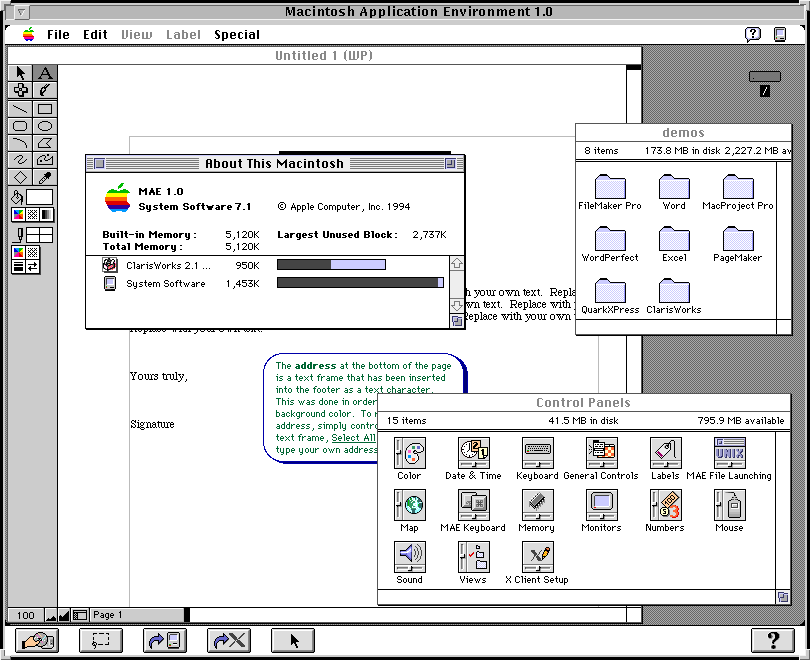Select the rectangle tool

45,109
